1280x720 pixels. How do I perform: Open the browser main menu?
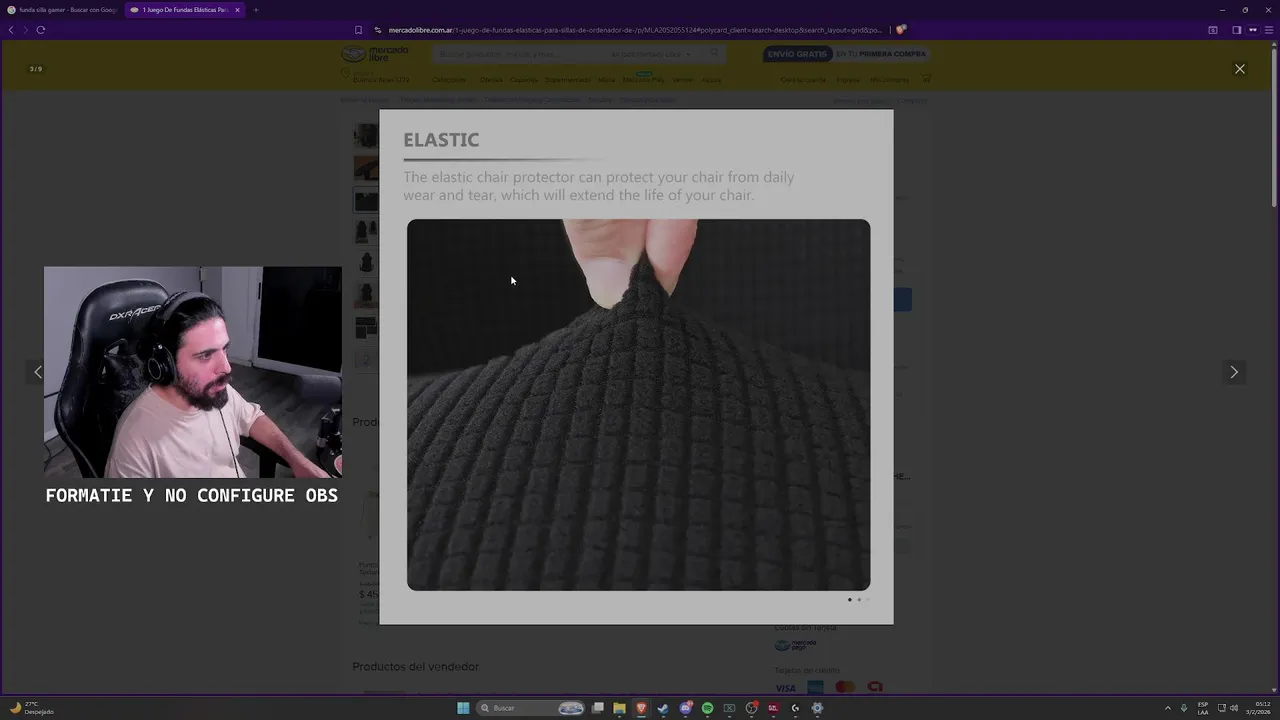click(x=1267, y=30)
